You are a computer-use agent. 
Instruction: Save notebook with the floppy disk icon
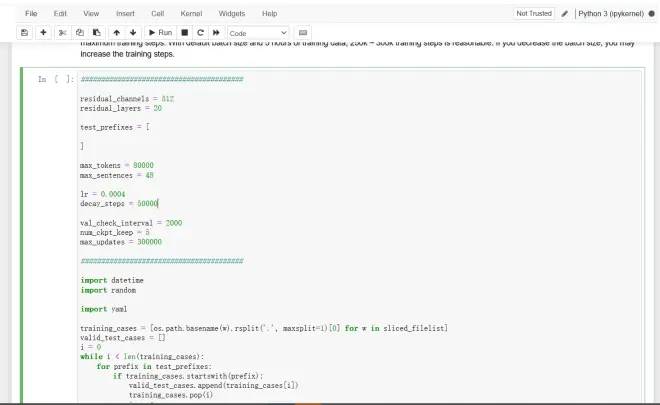click(x=24, y=32)
